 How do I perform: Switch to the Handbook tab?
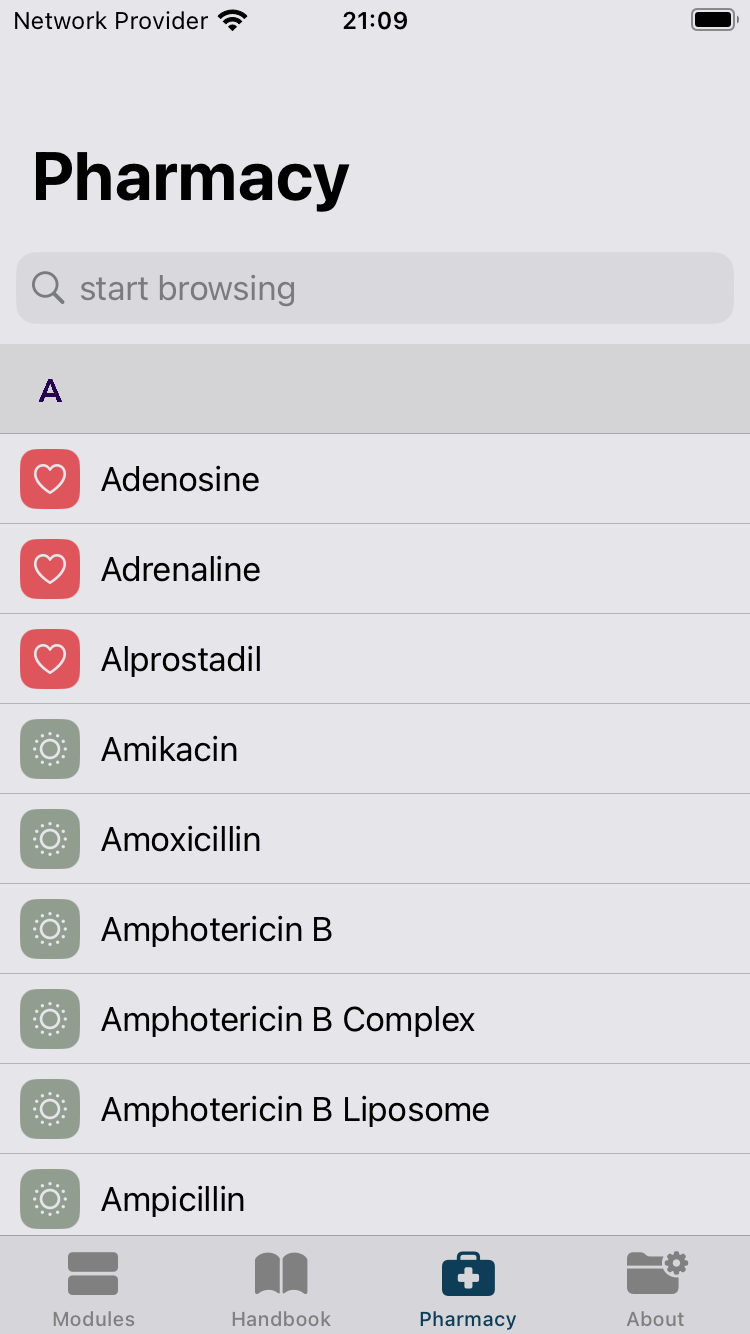coord(281,1289)
